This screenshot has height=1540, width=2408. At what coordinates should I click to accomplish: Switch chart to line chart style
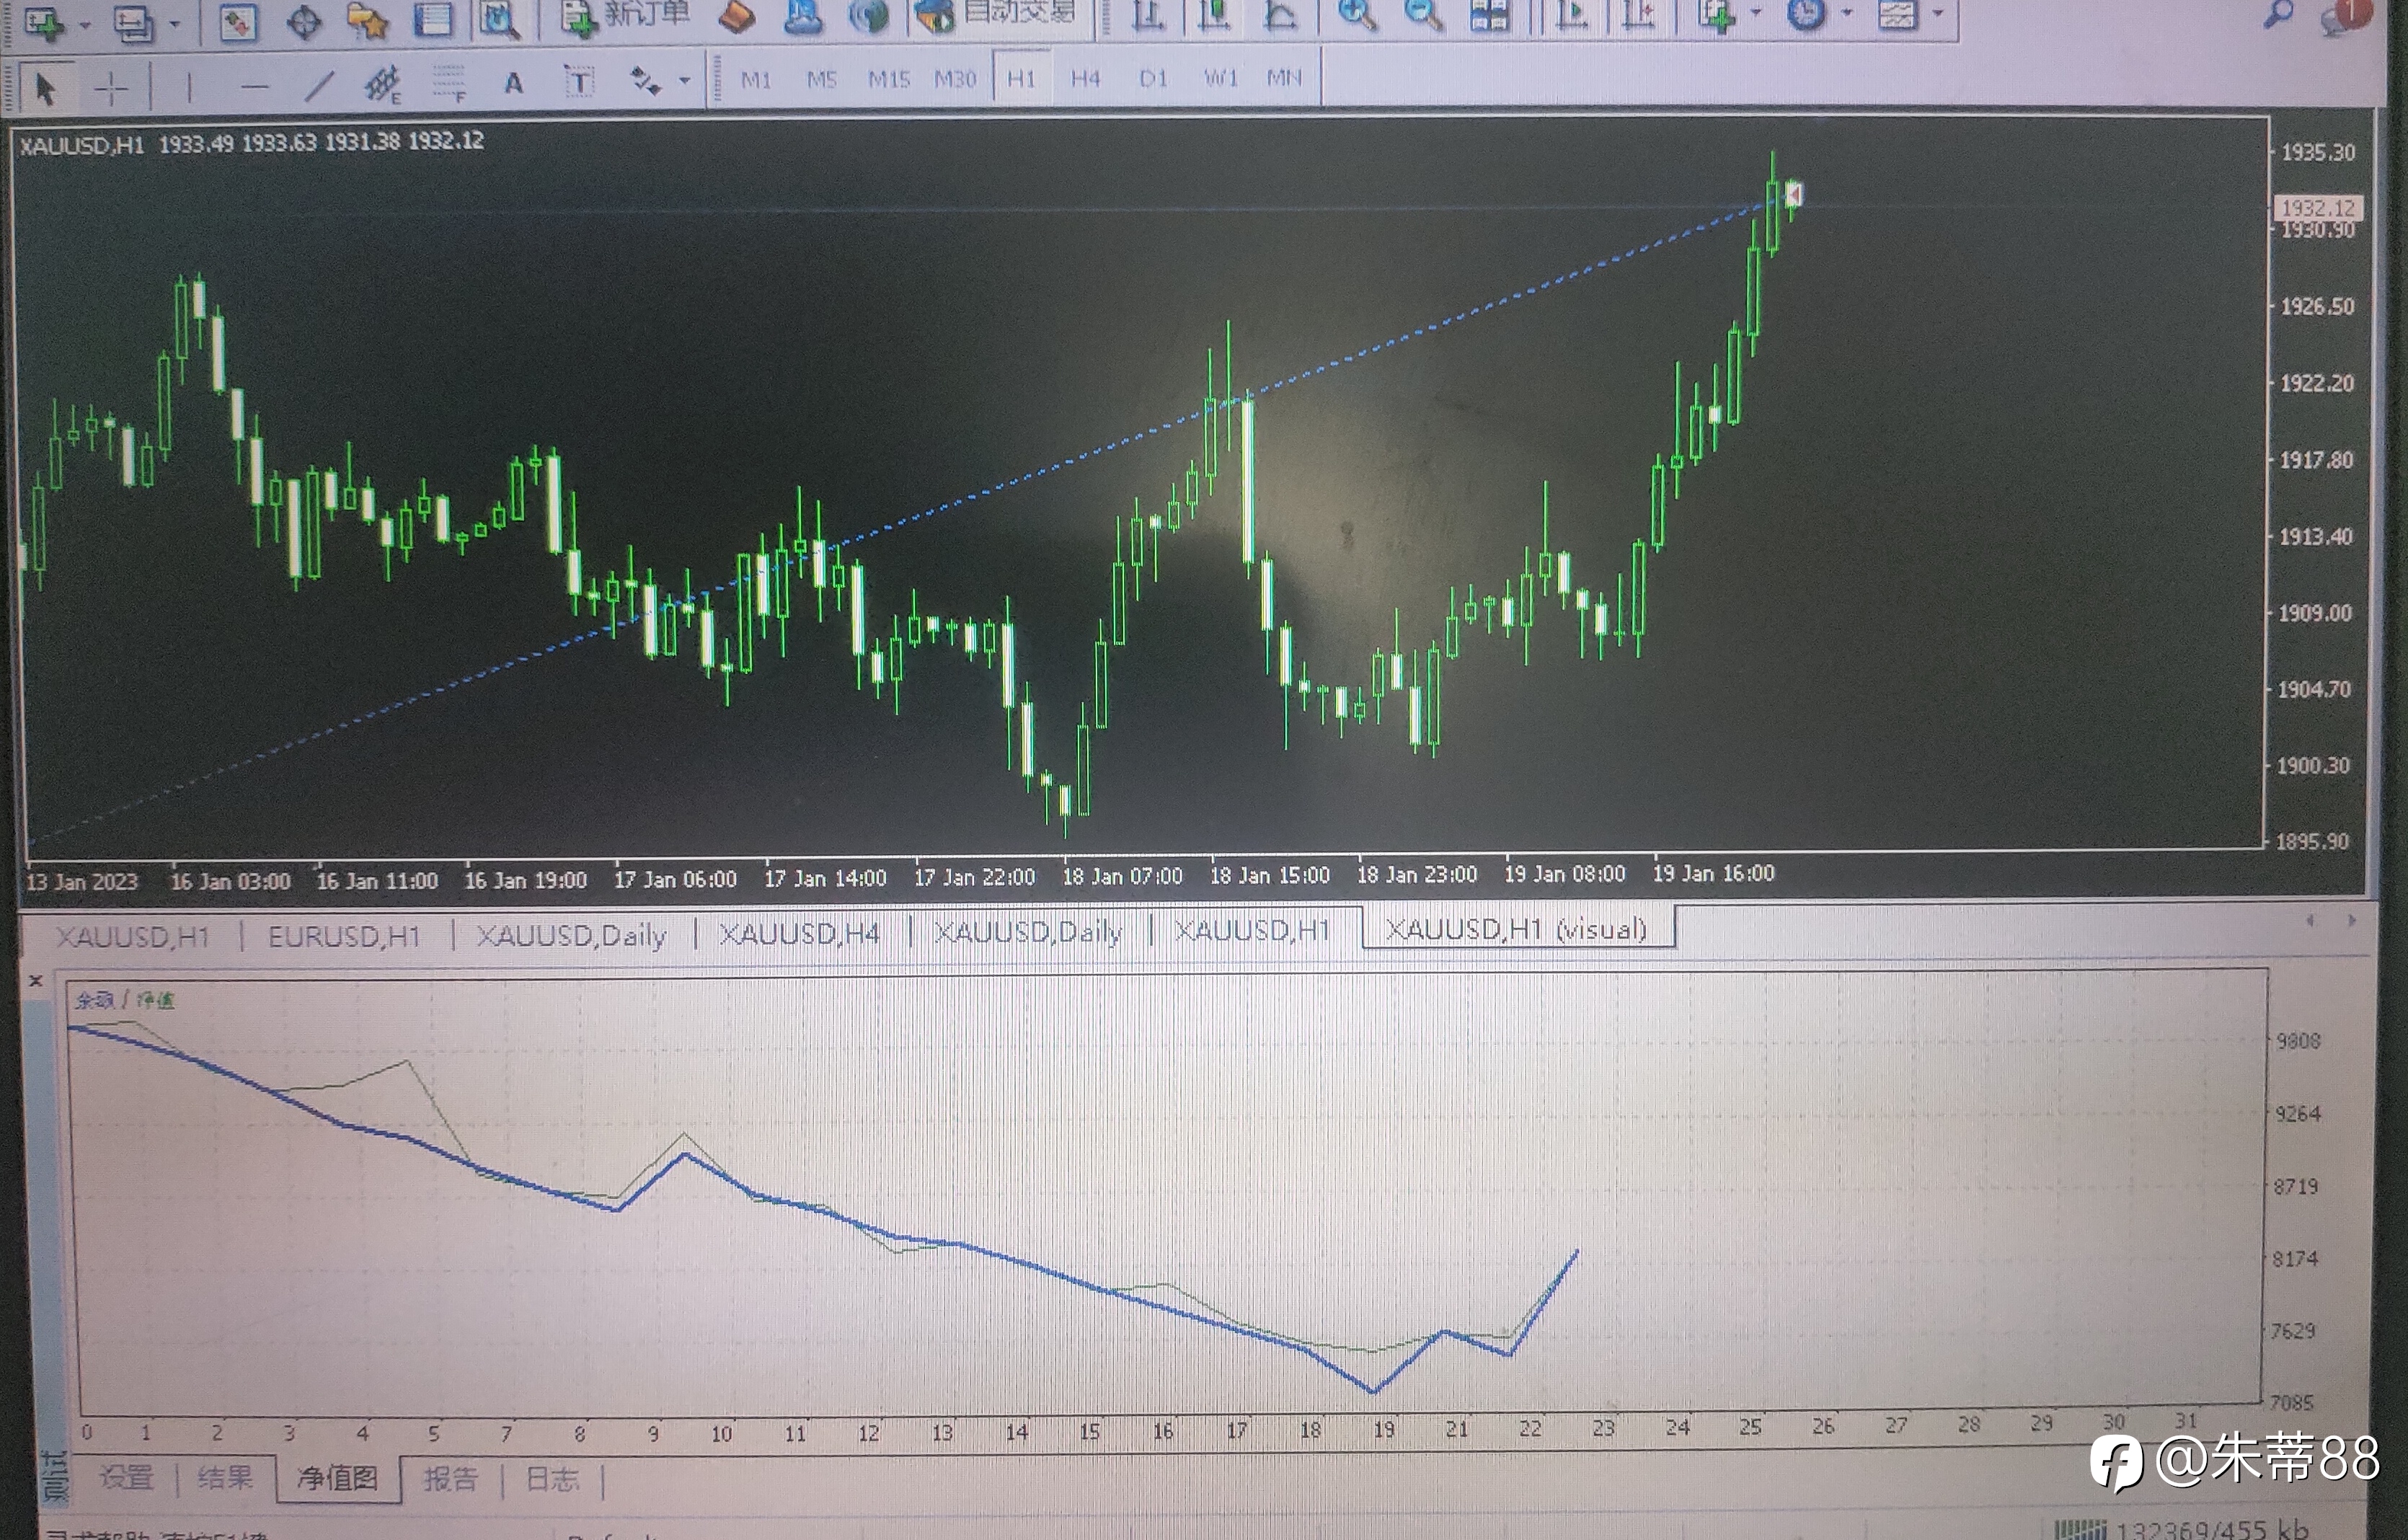click(x=1279, y=15)
